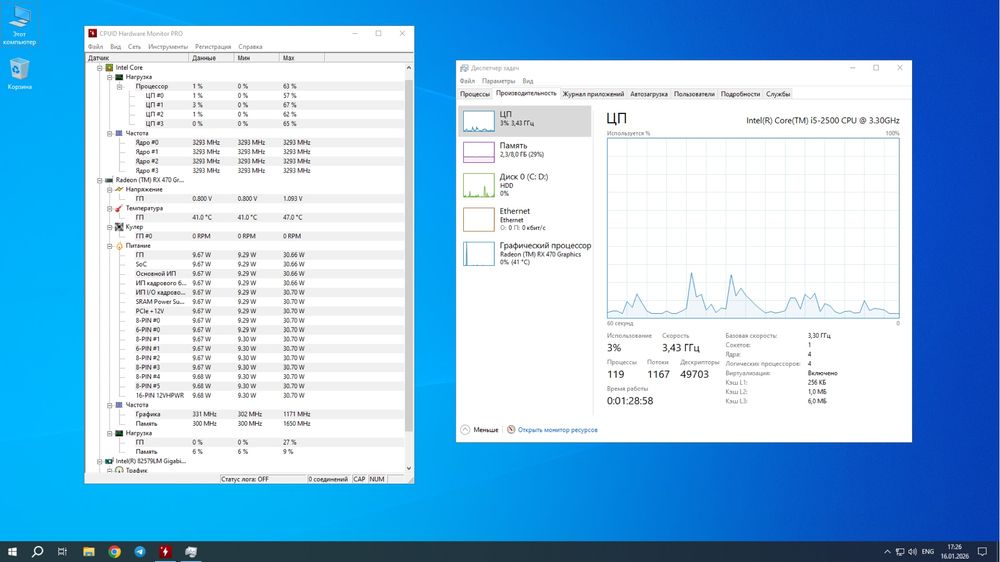Open Task View in the taskbar
1000x562 pixels.
pos(62,552)
